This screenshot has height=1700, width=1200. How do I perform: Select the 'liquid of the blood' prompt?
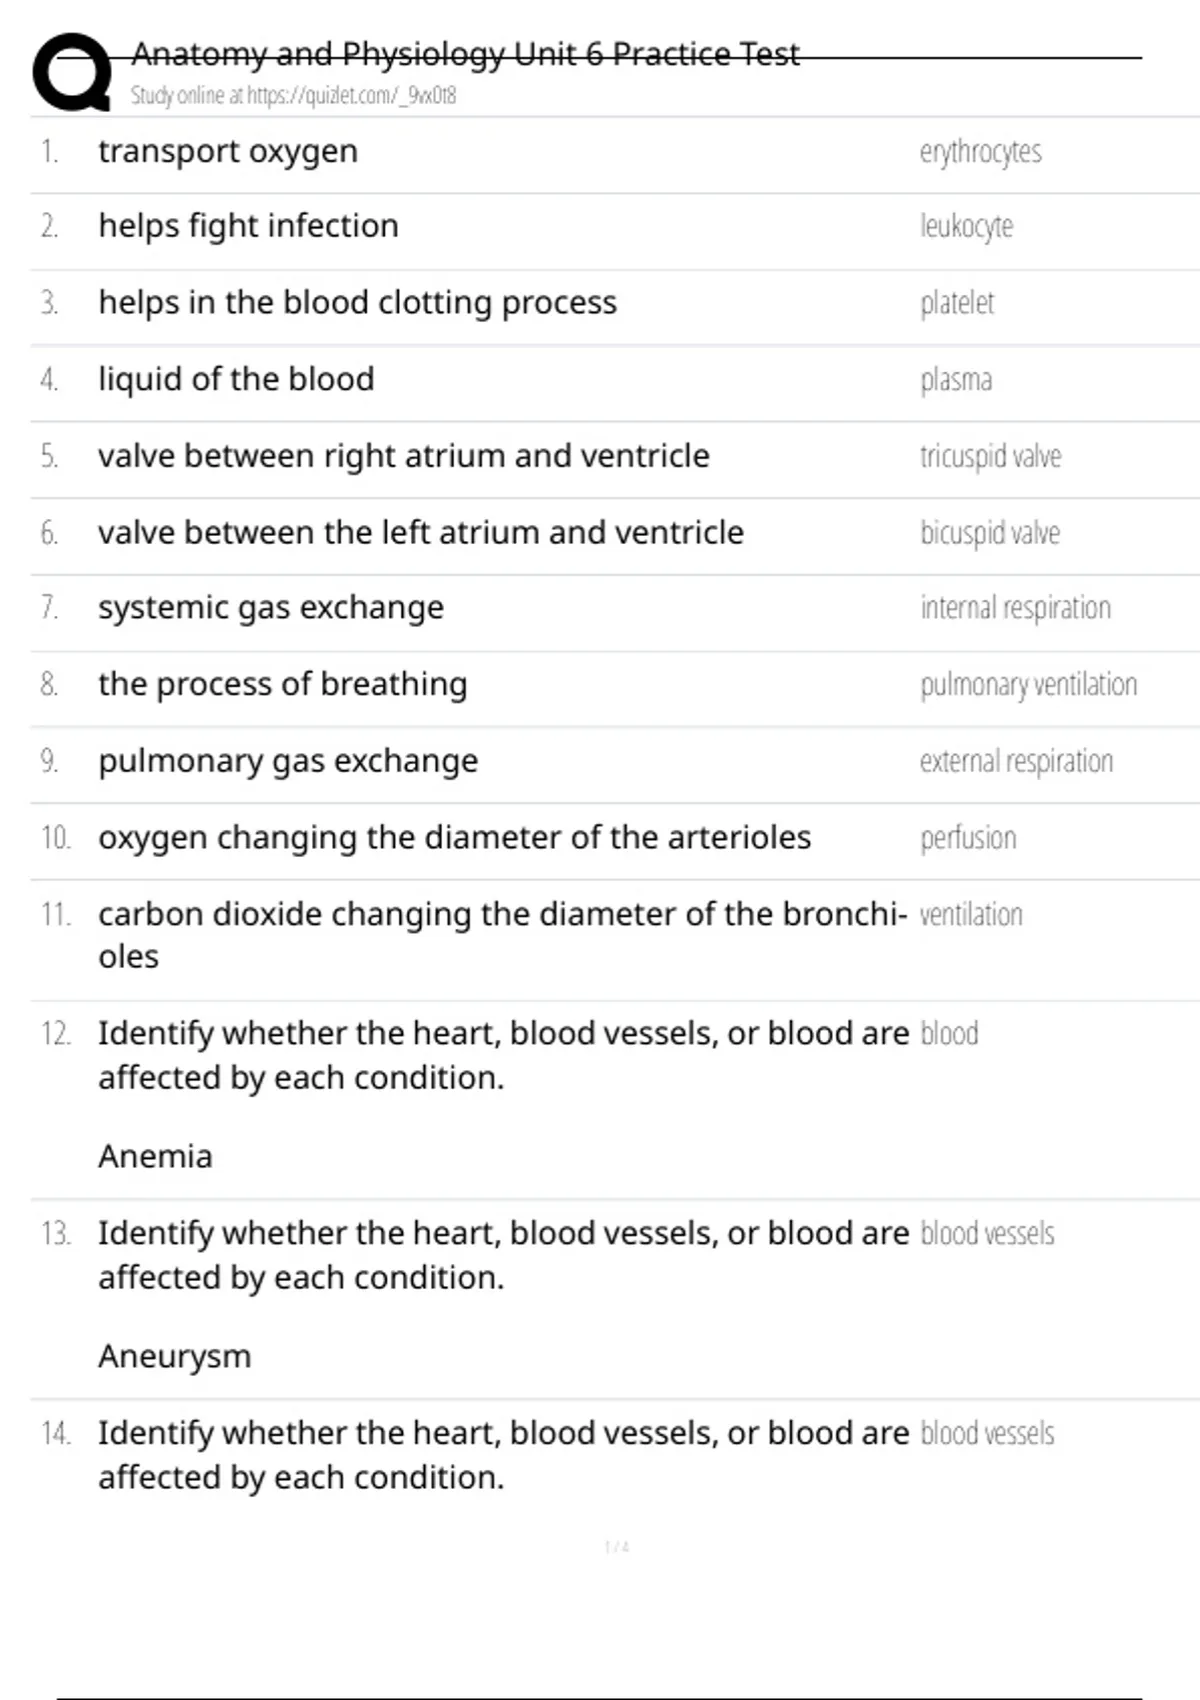point(236,379)
